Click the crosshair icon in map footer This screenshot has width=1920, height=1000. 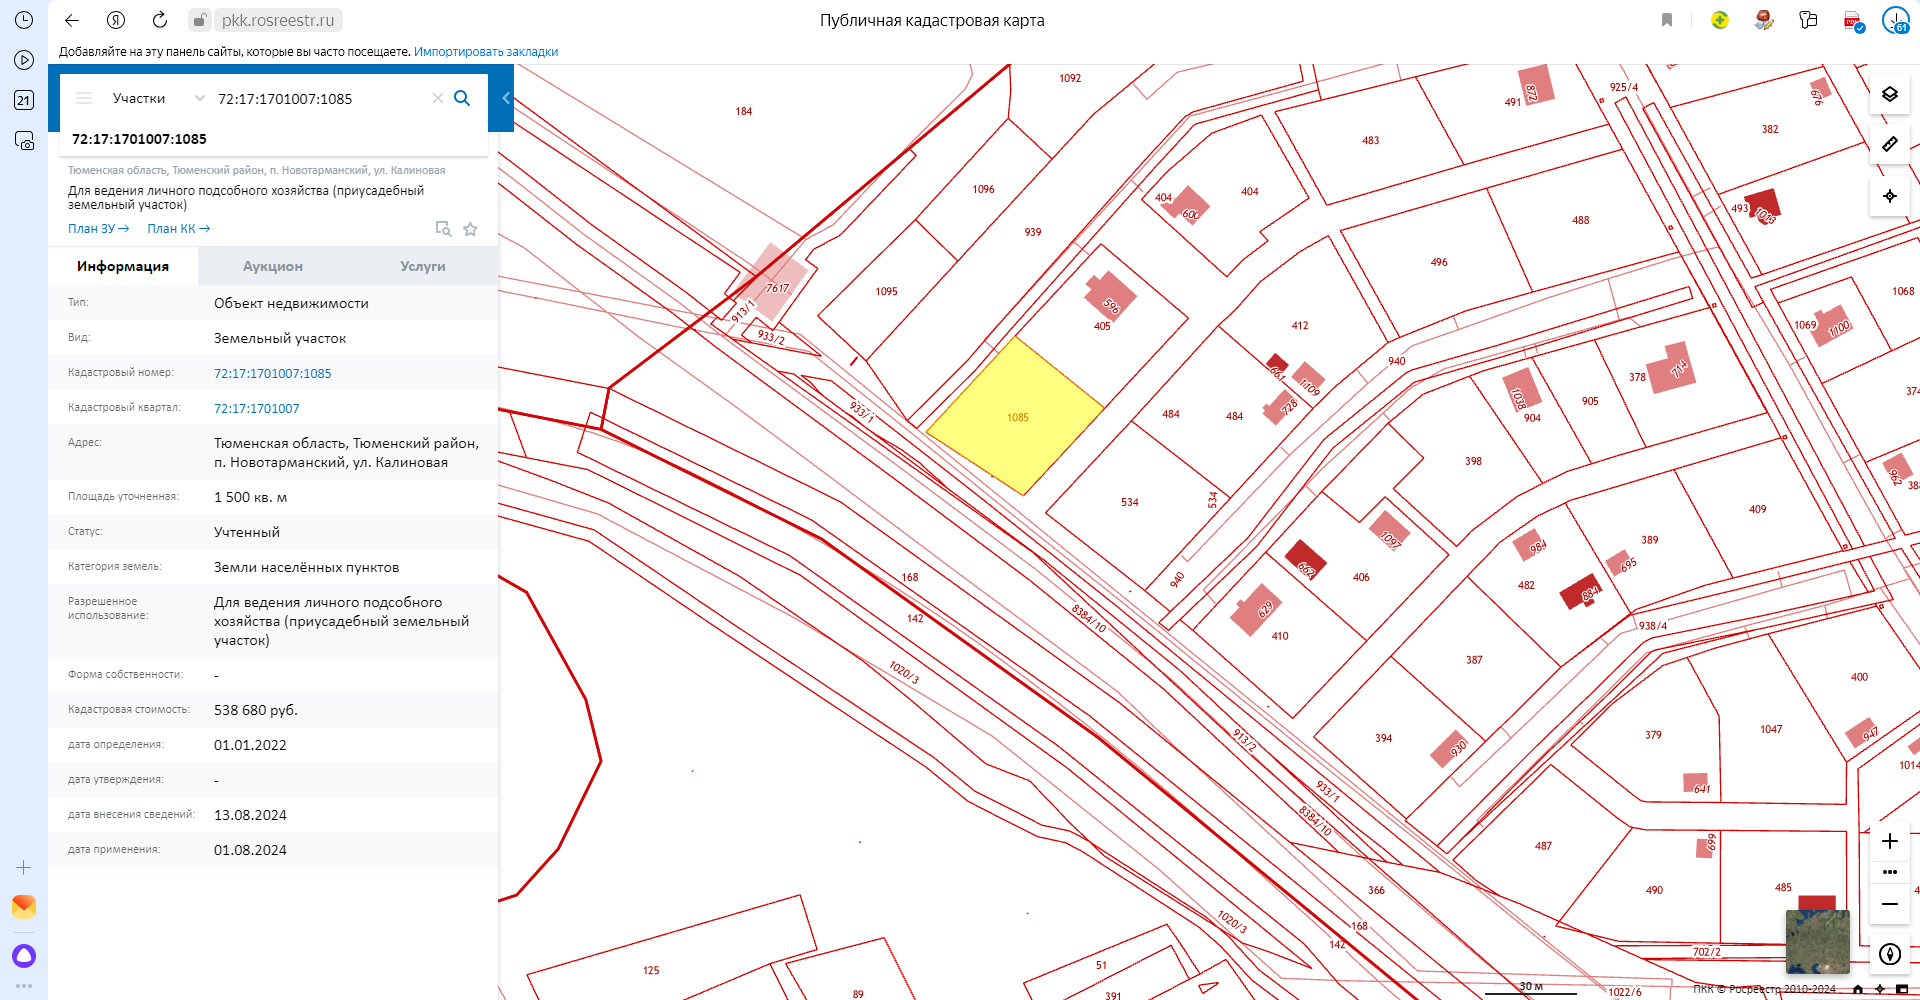point(1880,989)
